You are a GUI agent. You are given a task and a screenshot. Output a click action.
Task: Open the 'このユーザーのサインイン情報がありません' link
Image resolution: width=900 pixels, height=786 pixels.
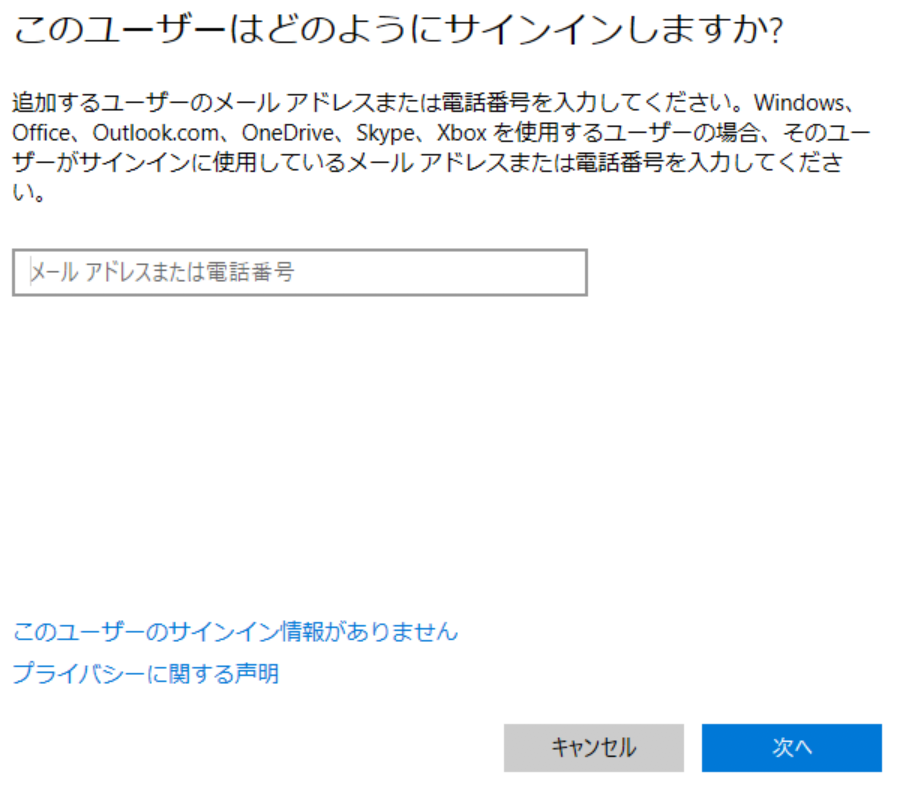coord(235,632)
